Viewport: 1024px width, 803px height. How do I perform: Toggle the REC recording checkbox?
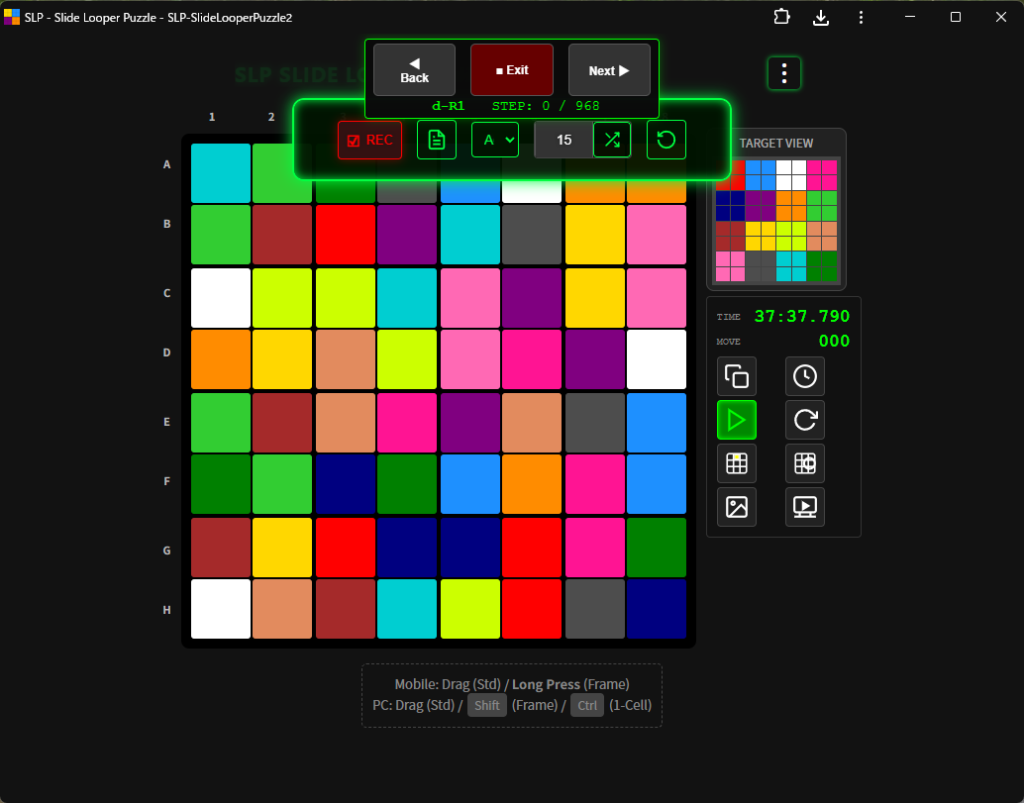pyautogui.click(x=370, y=140)
